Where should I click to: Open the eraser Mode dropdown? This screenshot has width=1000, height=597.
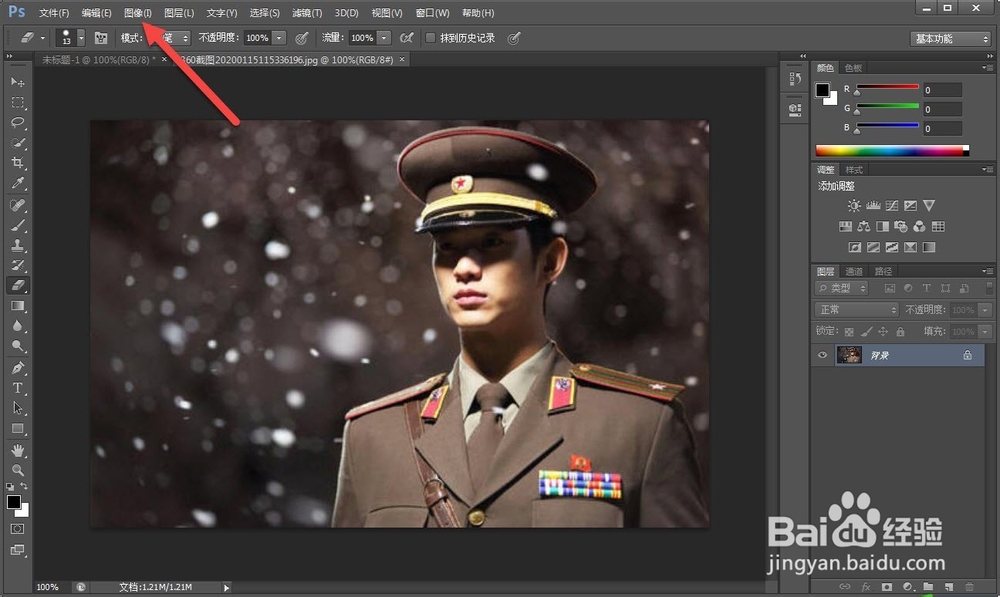(x=174, y=38)
